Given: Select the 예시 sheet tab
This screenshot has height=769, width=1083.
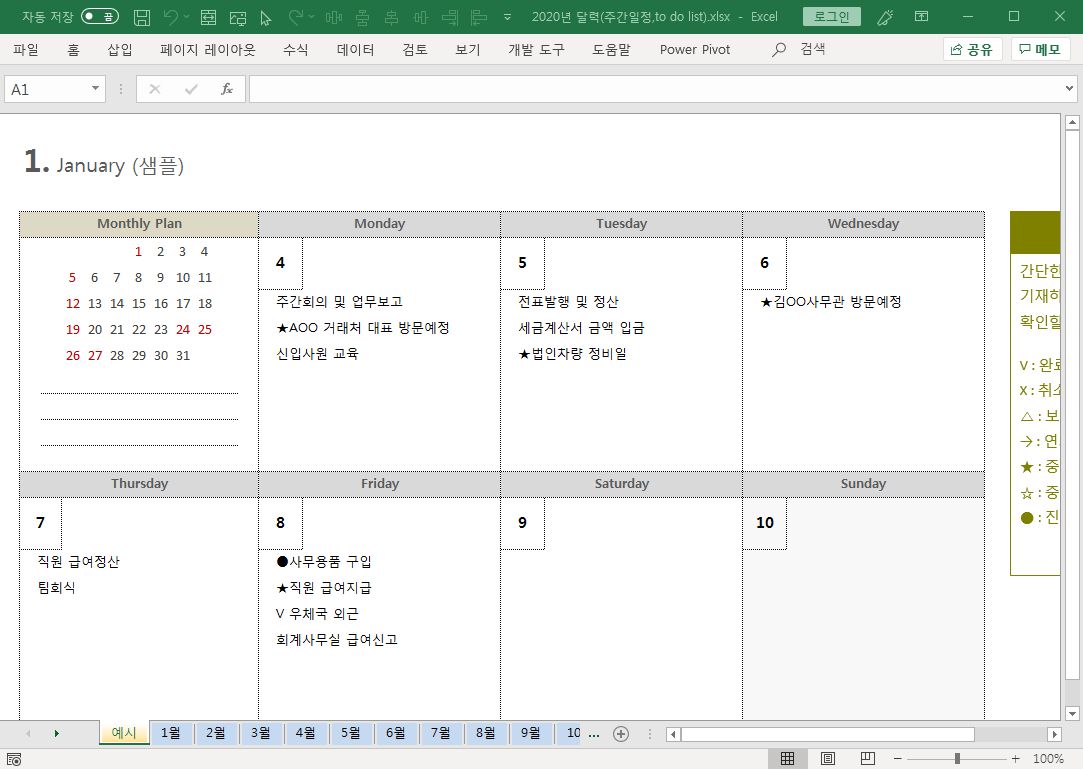Looking at the screenshot, I should pos(124,733).
